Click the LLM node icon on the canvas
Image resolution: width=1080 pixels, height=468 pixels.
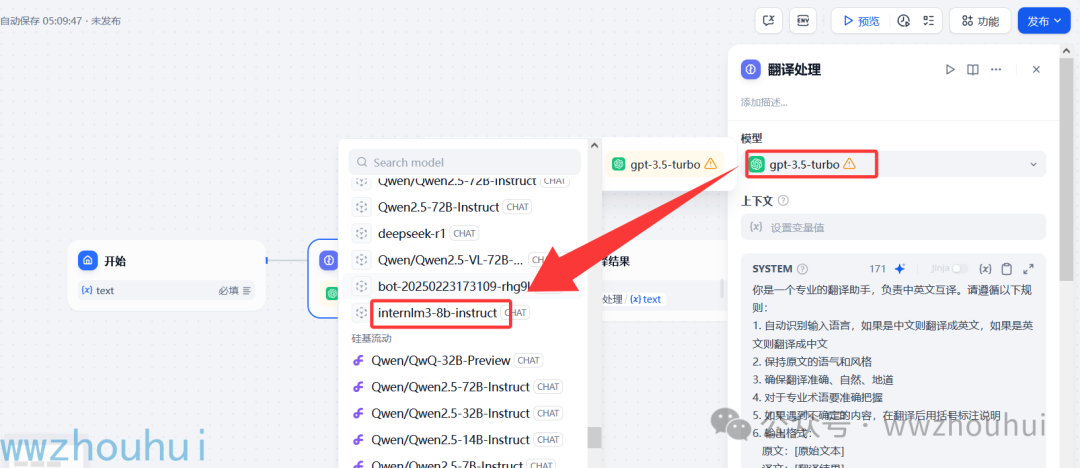coord(329,261)
